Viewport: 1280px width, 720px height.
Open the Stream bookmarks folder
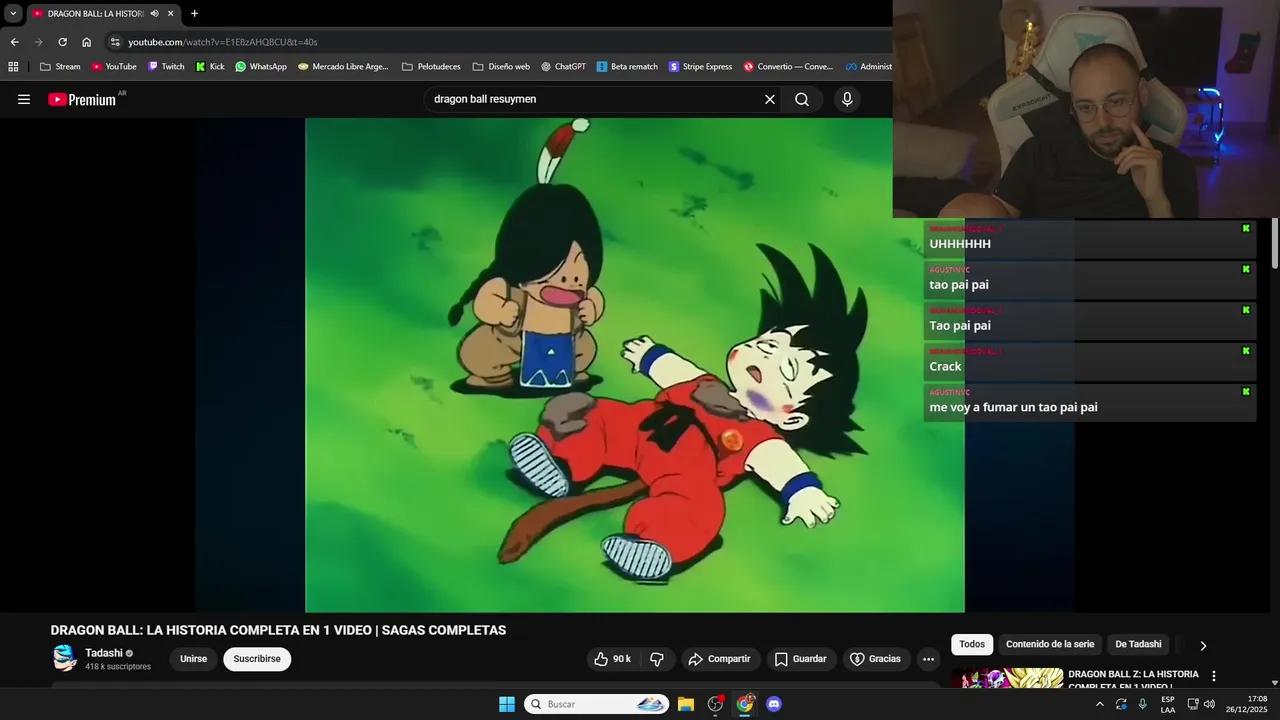click(60, 67)
